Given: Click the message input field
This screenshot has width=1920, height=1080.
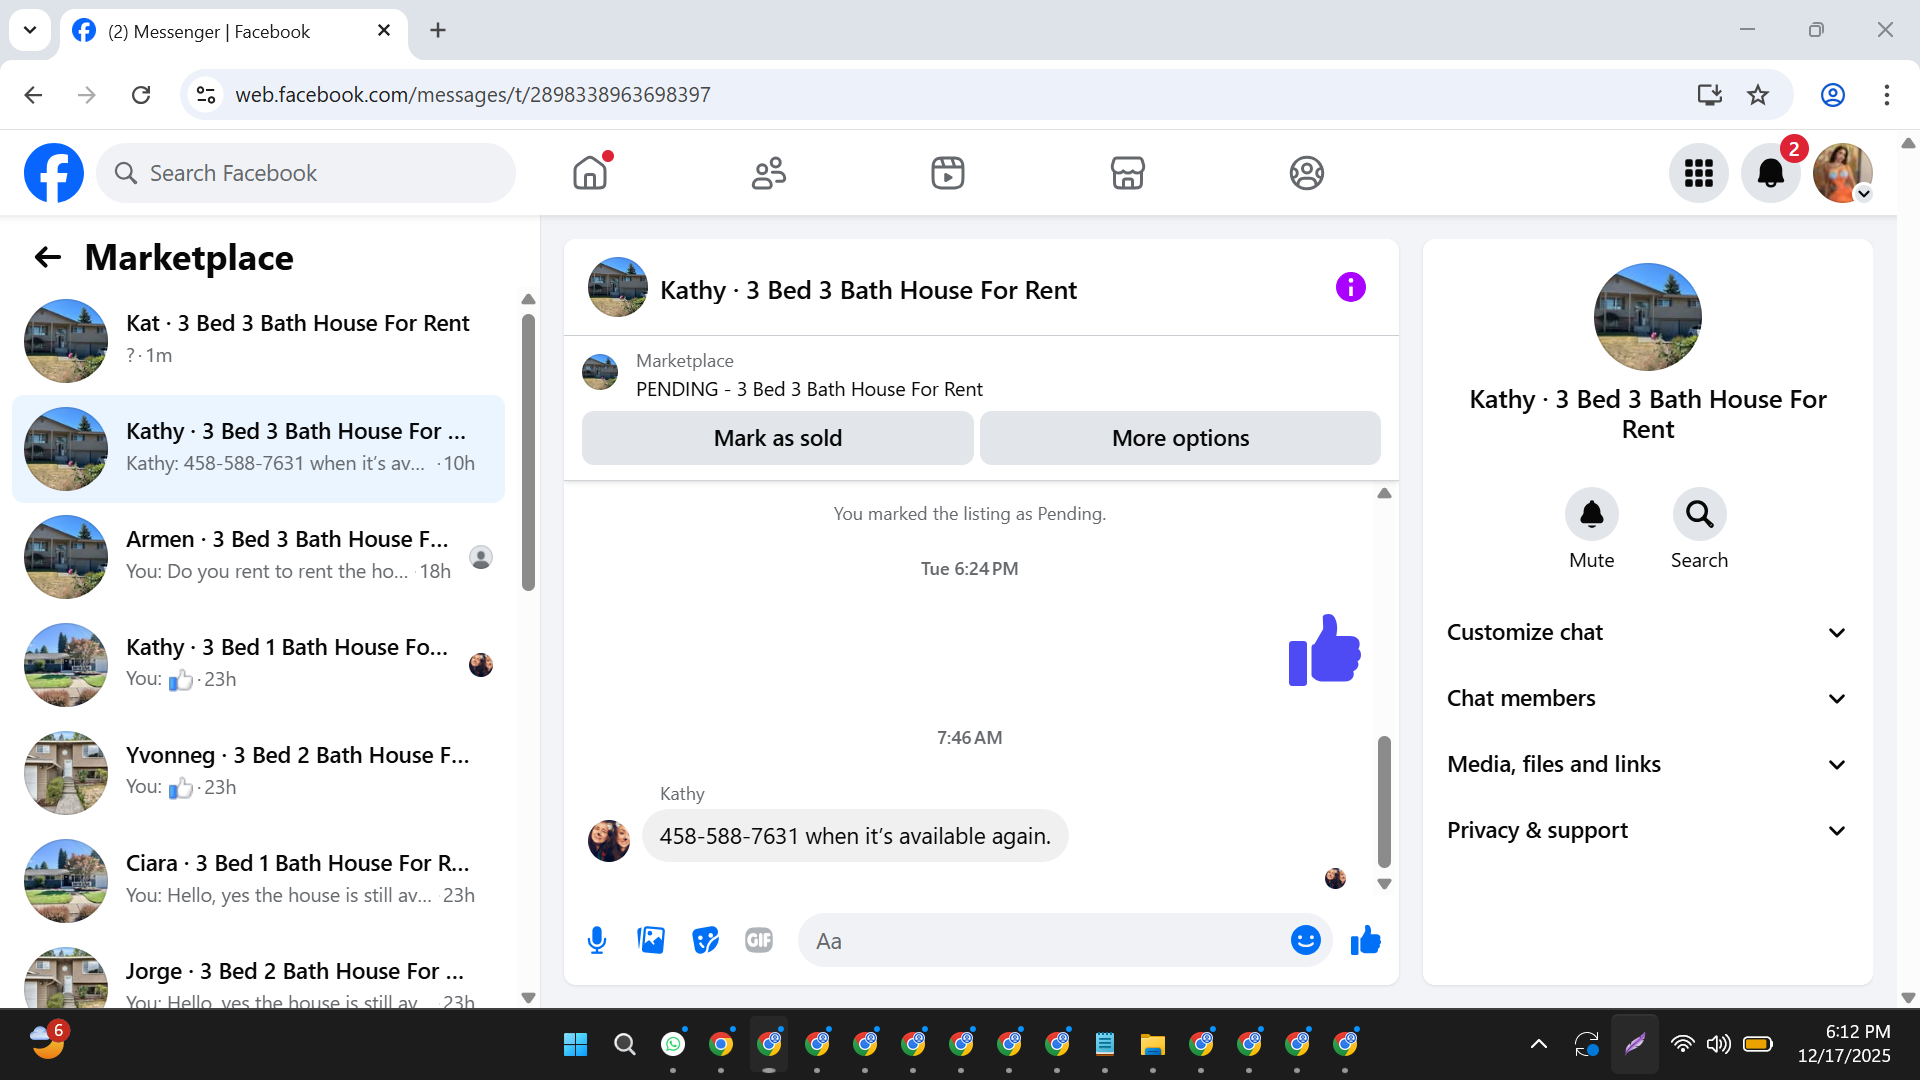Looking at the screenshot, I should click(1040, 941).
